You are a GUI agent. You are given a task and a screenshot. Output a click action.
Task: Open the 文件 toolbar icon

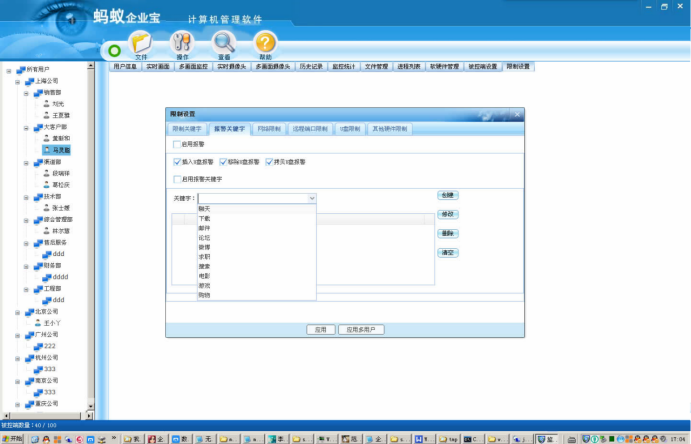[x=141, y=43]
